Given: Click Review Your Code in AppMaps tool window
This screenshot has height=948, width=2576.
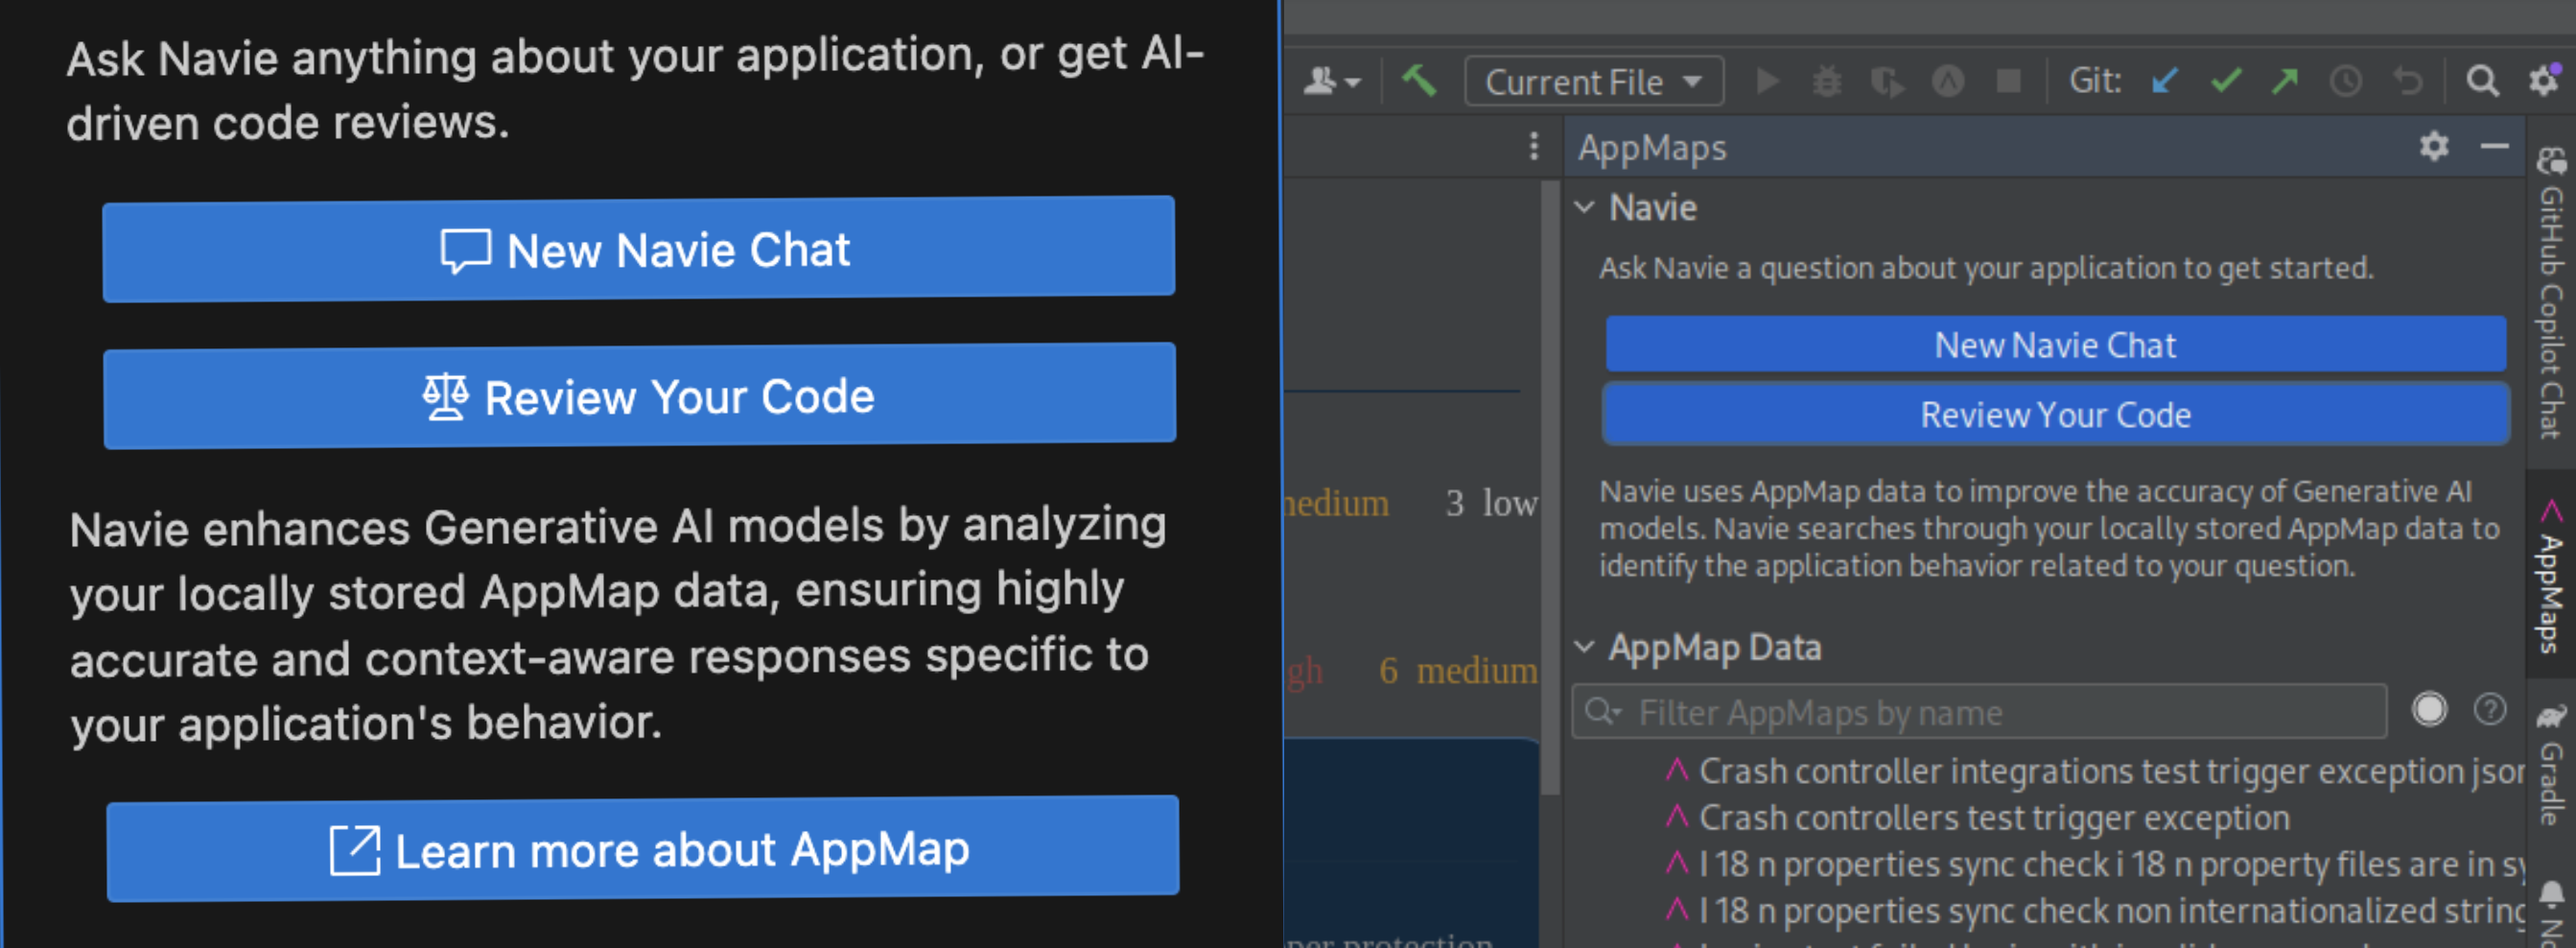Looking at the screenshot, I should coord(2056,415).
